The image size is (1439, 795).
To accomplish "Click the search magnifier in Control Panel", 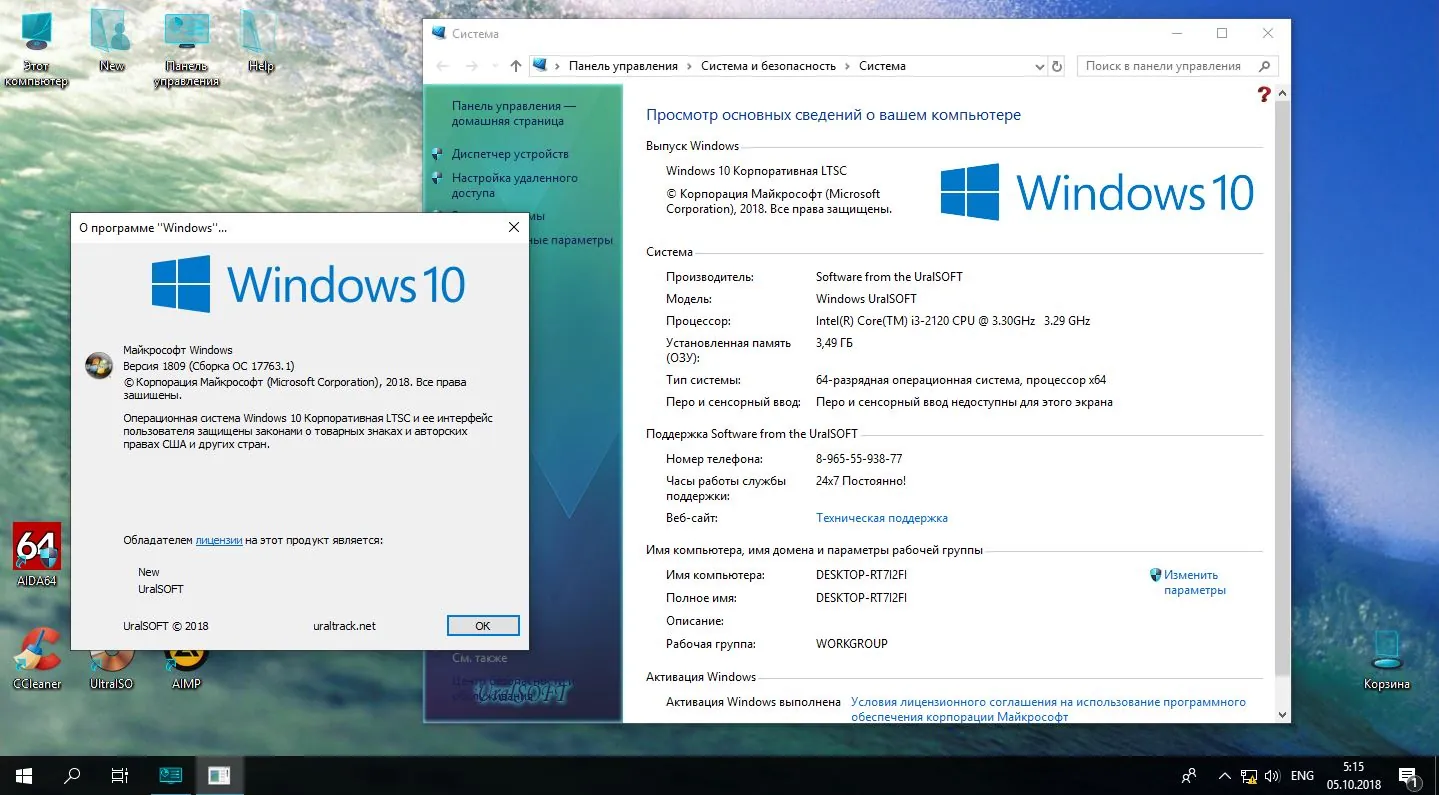I will 1265,66.
